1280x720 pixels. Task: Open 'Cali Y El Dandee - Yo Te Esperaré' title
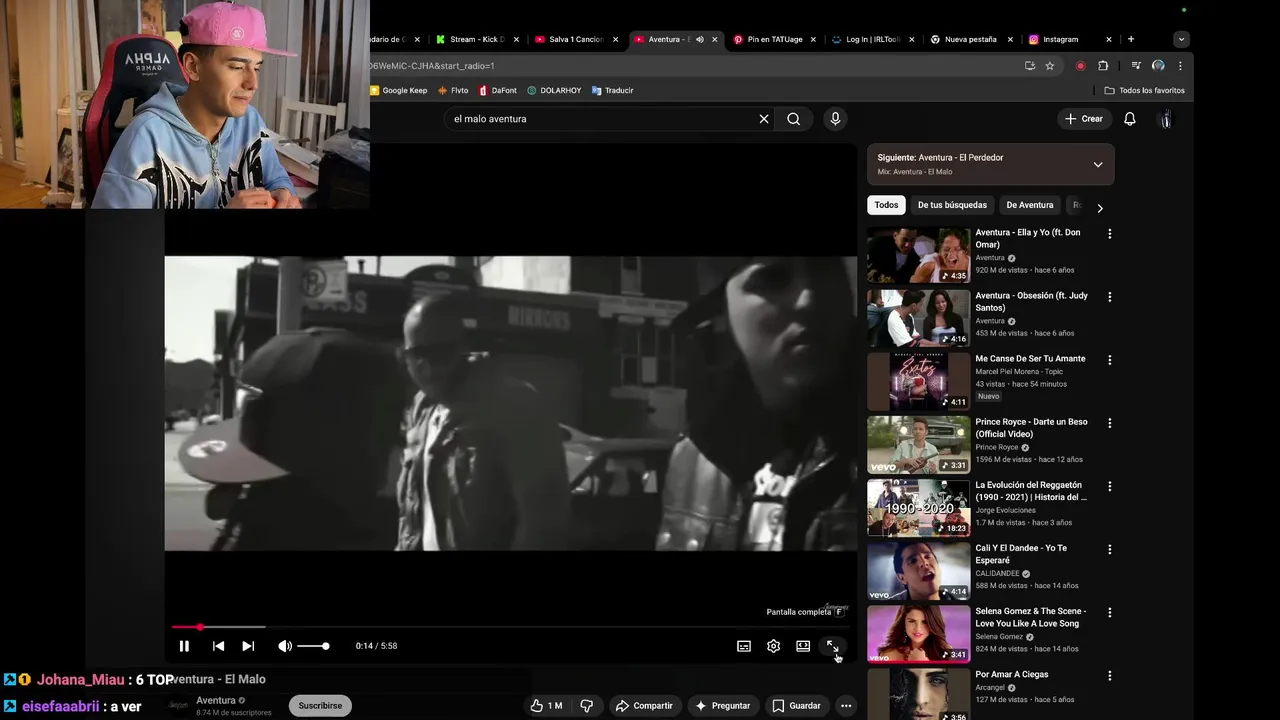click(1021, 554)
